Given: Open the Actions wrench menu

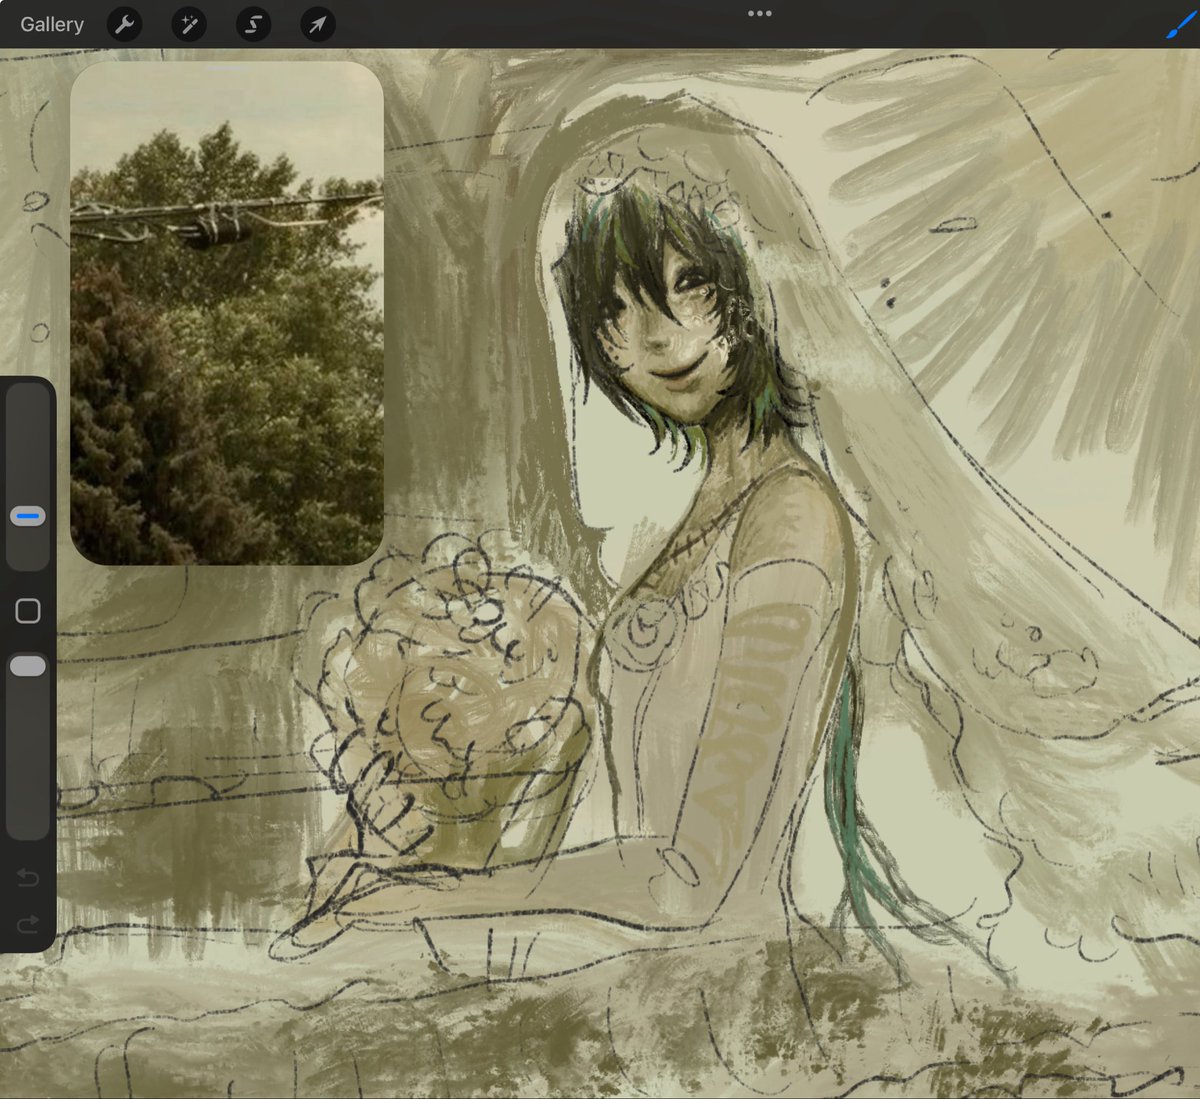Looking at the screenshot, I should [x=124, y=24].
